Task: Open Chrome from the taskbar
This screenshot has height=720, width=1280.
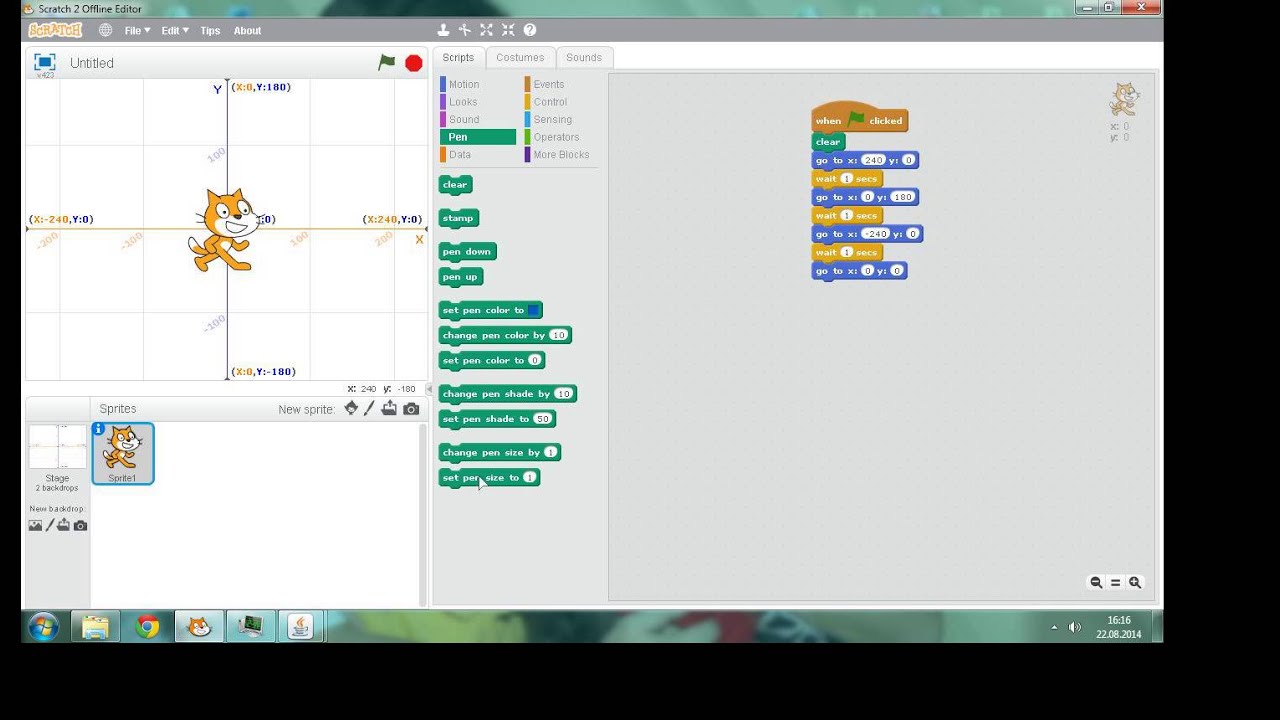Action: pyautogui.click(x=148, y=627)
